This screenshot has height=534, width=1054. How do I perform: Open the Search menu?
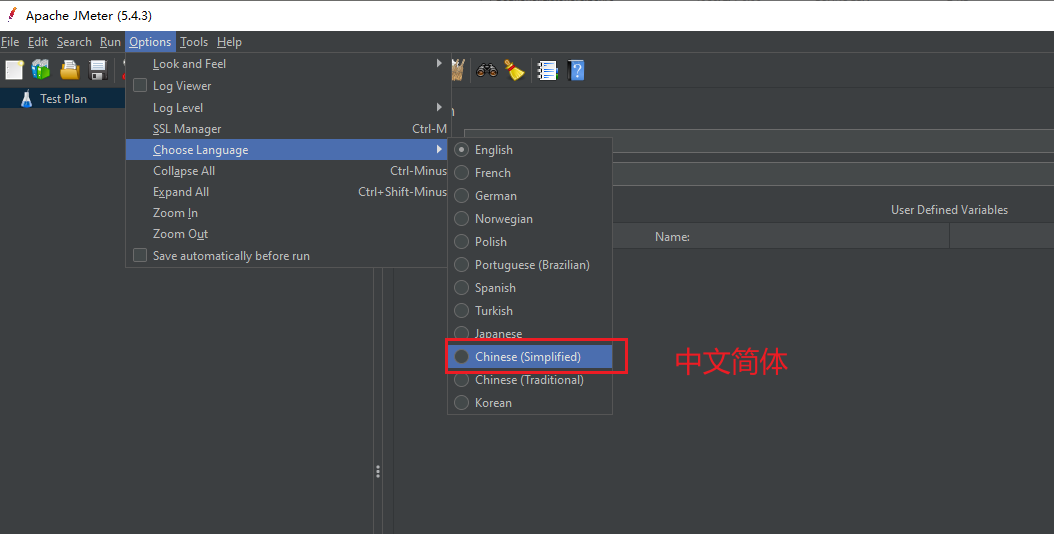point(74,42)
